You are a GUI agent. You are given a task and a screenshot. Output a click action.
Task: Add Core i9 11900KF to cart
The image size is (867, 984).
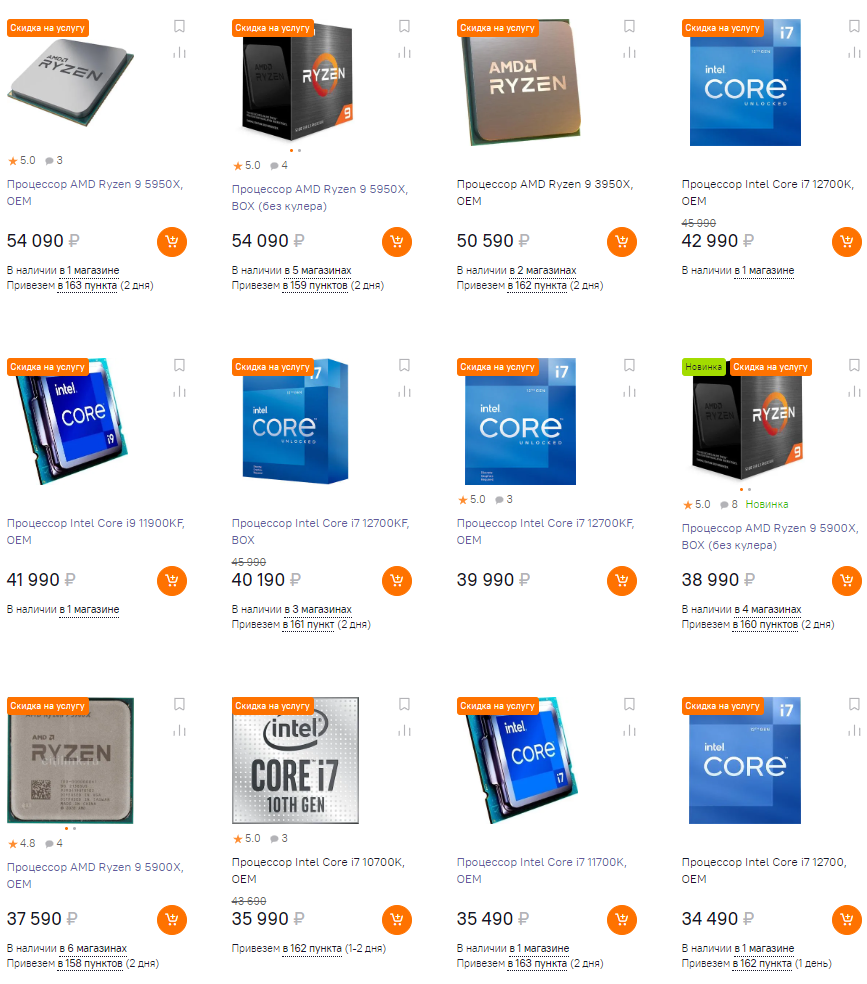[x=172, y=580]
